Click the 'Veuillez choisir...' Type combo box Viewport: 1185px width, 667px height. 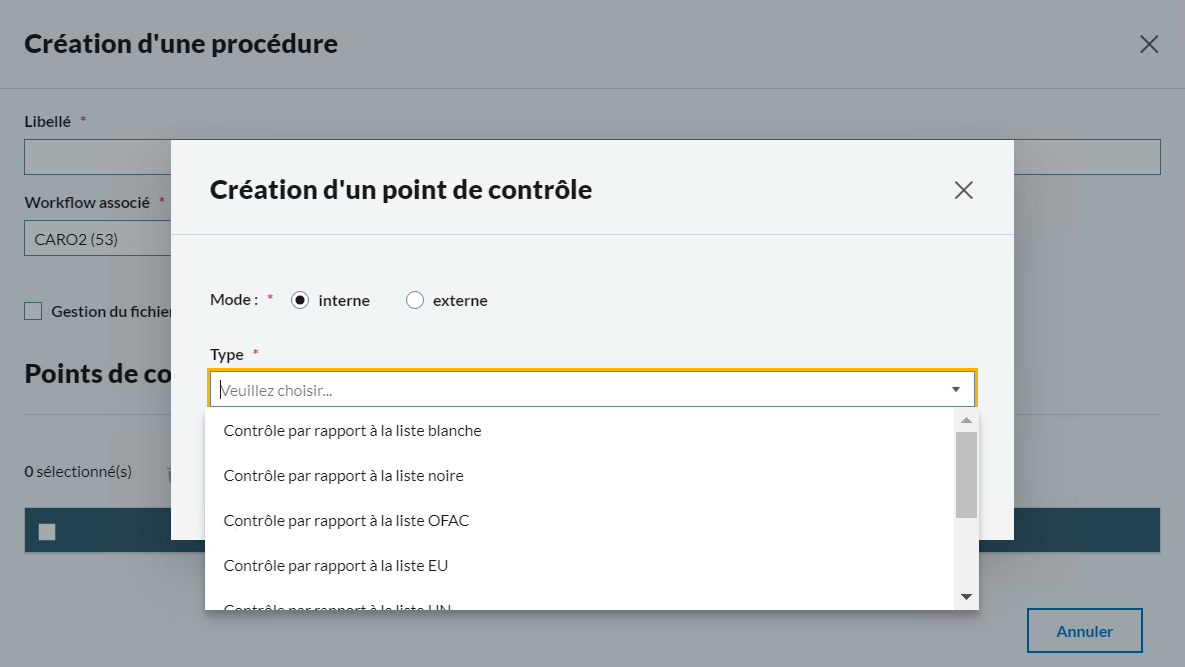(580, 390)
